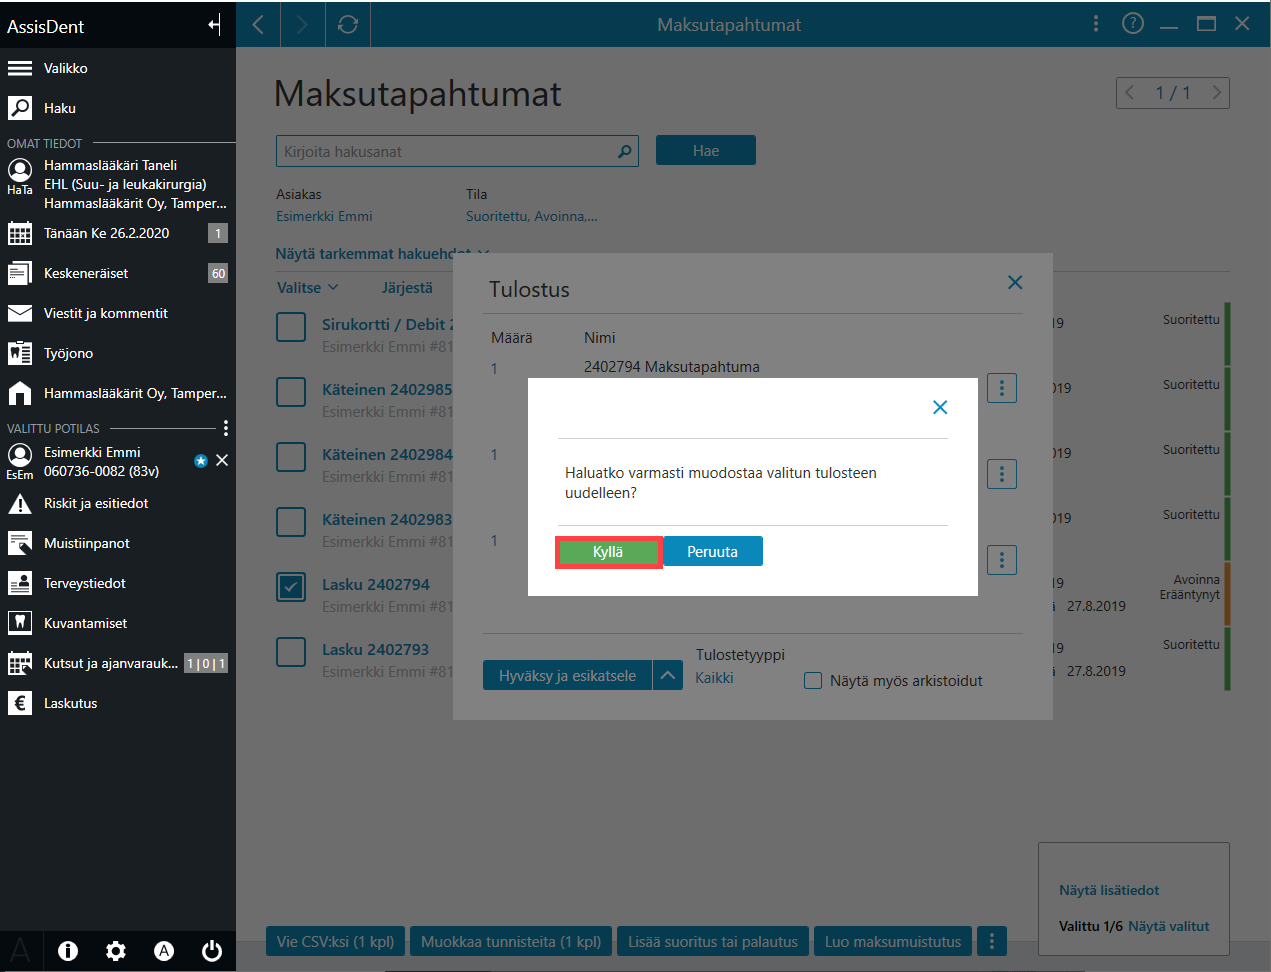Screen dimensions: 1271x972
Task: Open Viestit ja kommentit menu item
Action: pos(106,313)
